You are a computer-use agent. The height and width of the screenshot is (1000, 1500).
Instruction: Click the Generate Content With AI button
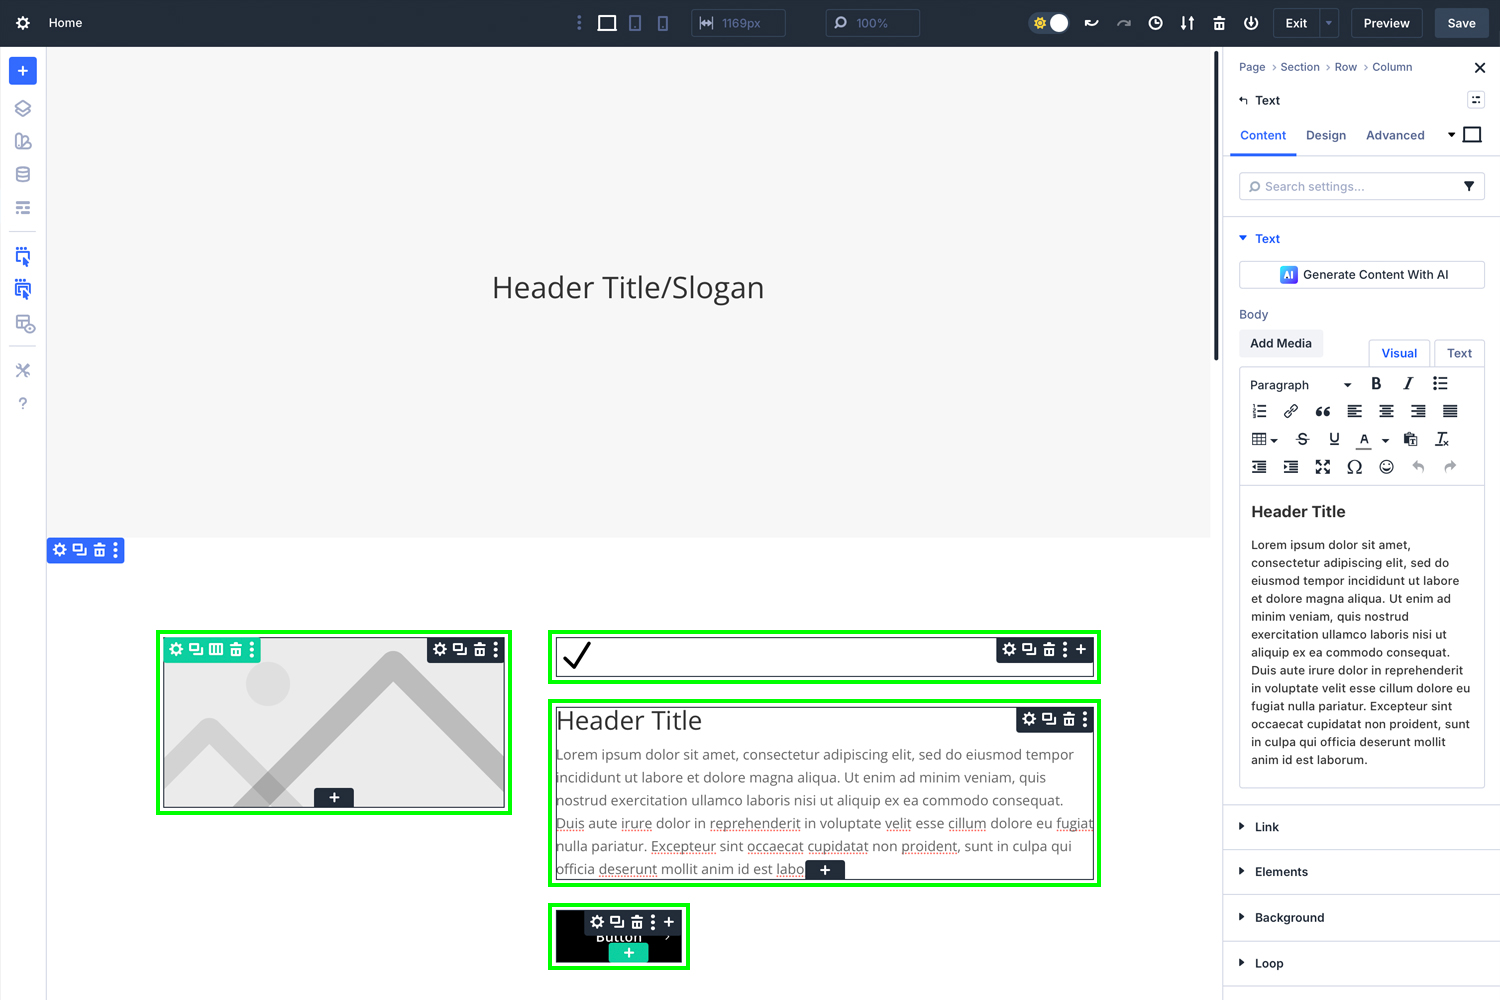point(1361,274)
